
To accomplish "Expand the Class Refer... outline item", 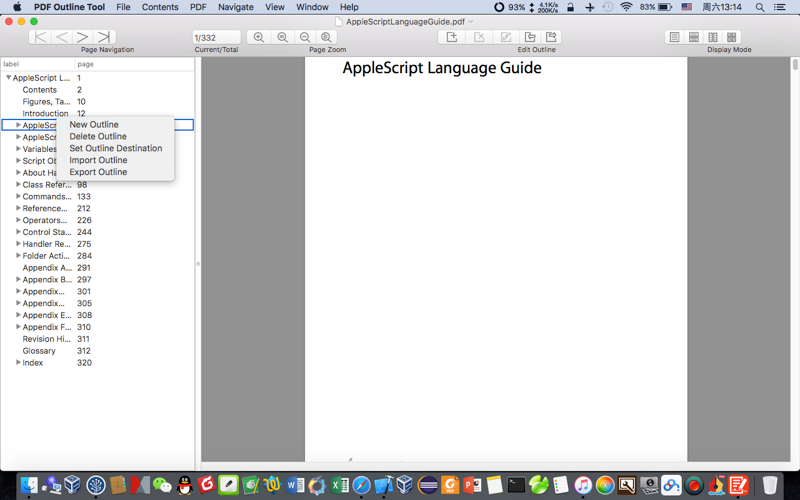I will pyautogui.click(x=18, y=184).
